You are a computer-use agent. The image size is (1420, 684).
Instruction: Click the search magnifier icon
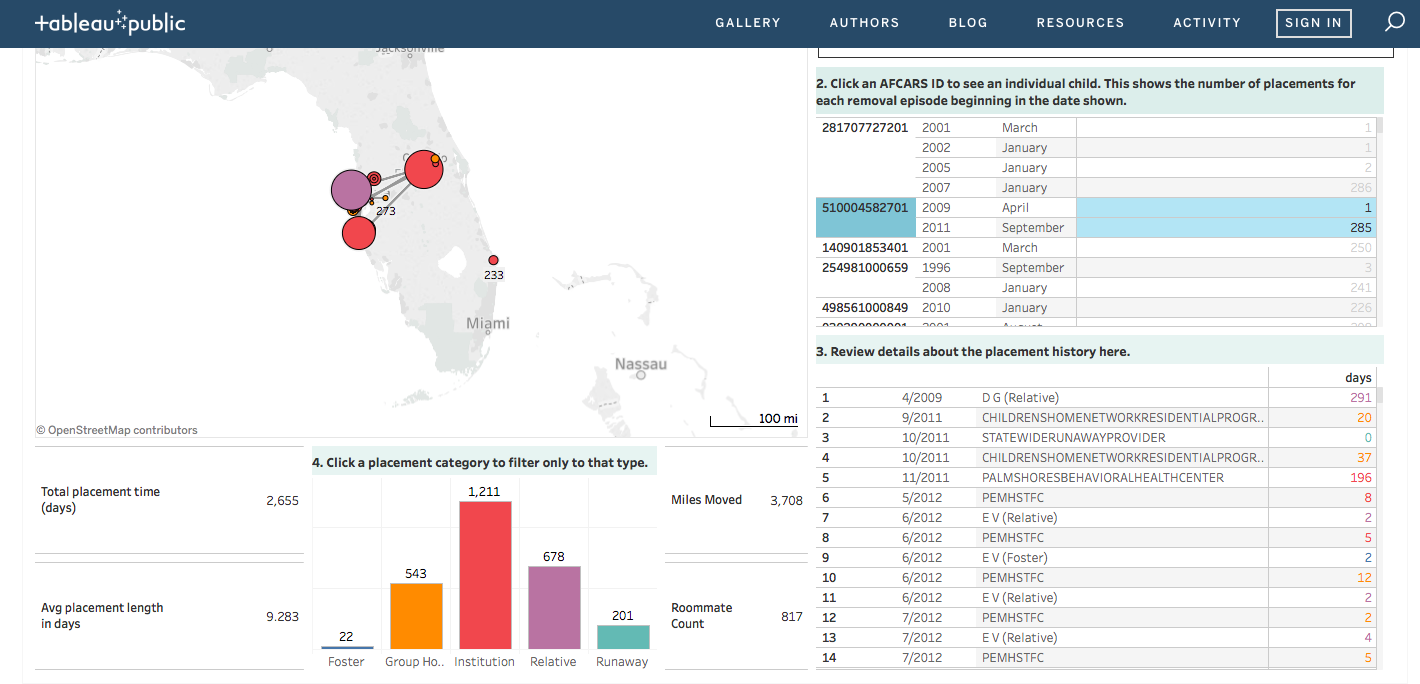[x=1394, y=22]
